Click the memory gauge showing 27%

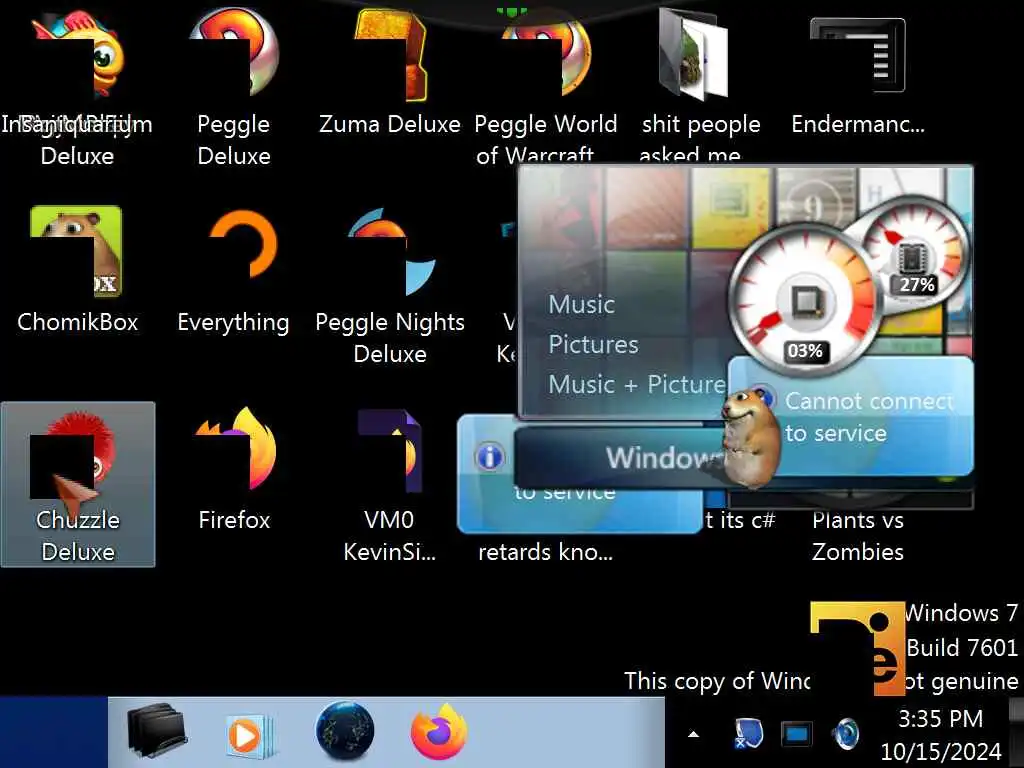pyautogui.click(x=916, y=256)
